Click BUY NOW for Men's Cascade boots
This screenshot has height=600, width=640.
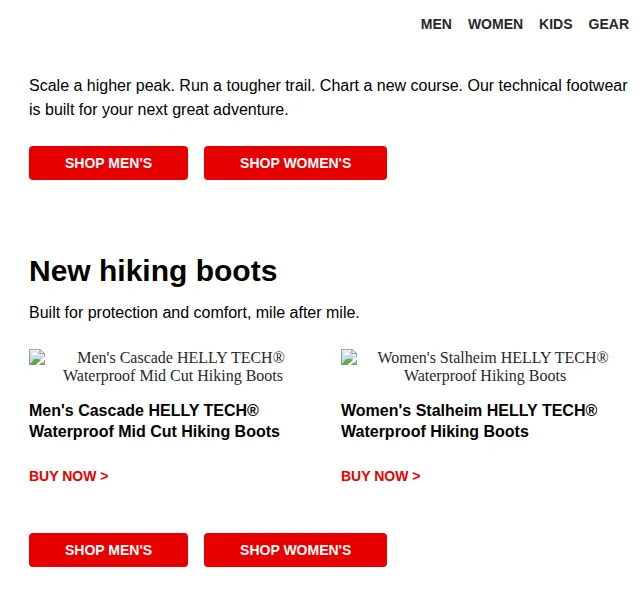(x=69, y=476)
